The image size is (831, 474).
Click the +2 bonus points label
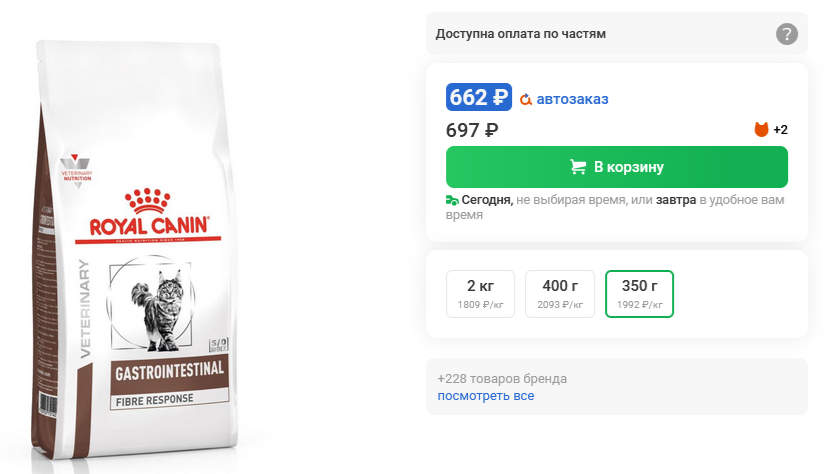(780, 130)
